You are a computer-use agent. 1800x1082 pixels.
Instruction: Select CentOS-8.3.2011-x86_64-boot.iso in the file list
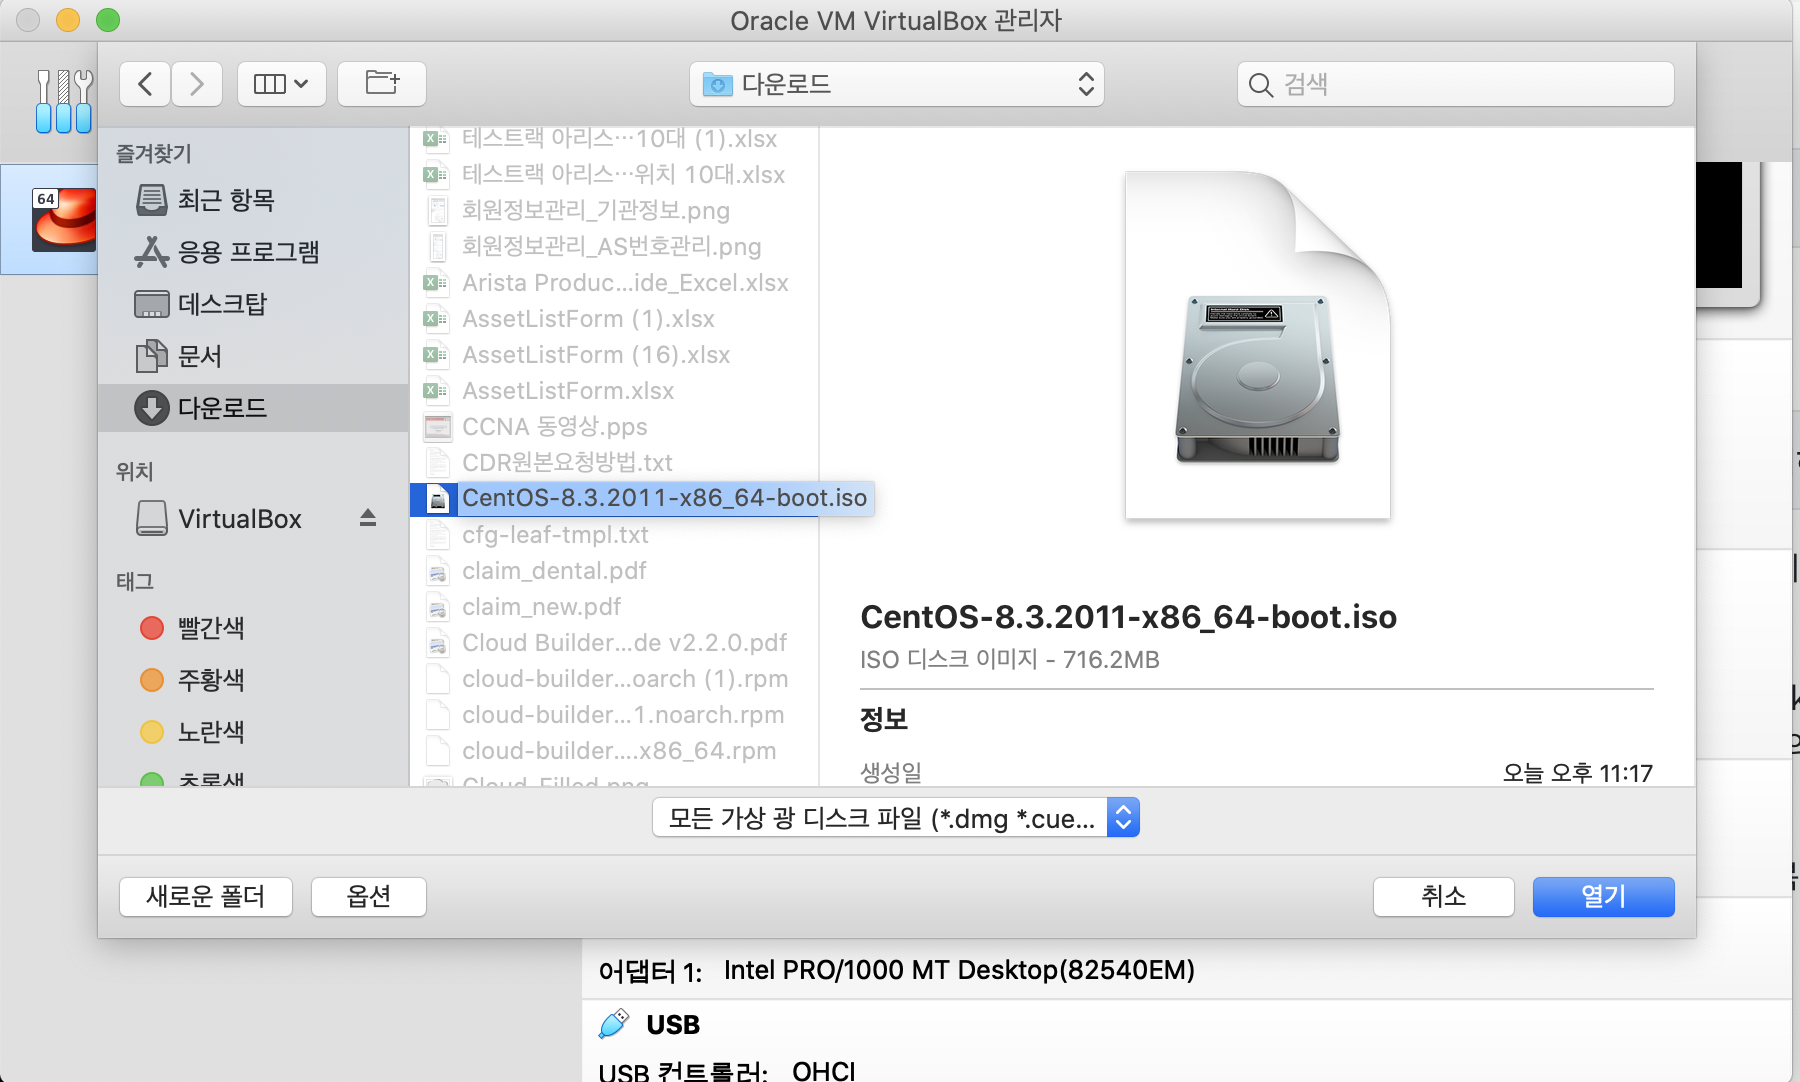point(643,498)
